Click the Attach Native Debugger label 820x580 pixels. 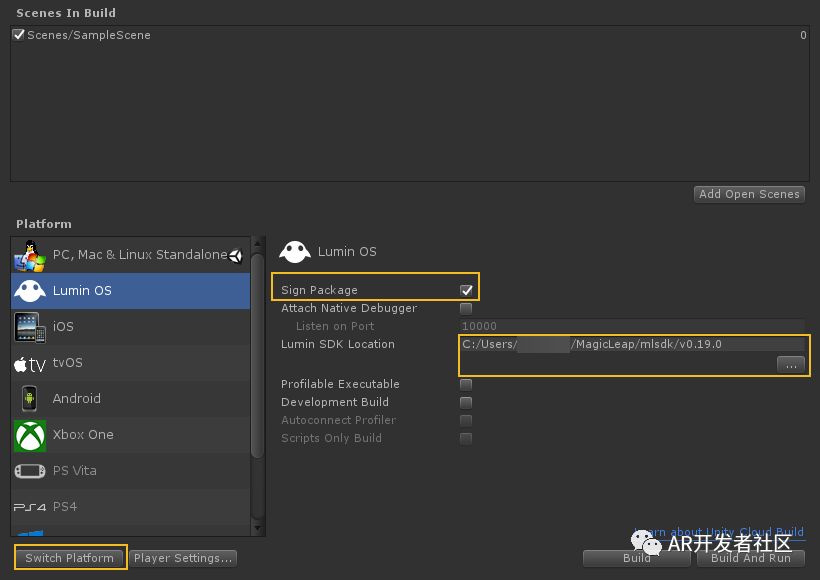(x=349, y=308)
